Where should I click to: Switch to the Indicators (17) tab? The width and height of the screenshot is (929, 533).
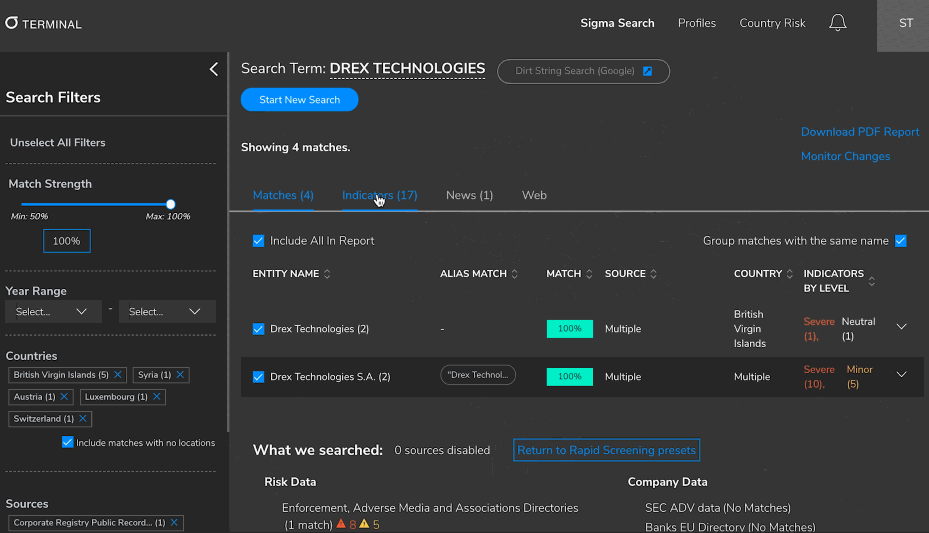(x=379, y=195)
